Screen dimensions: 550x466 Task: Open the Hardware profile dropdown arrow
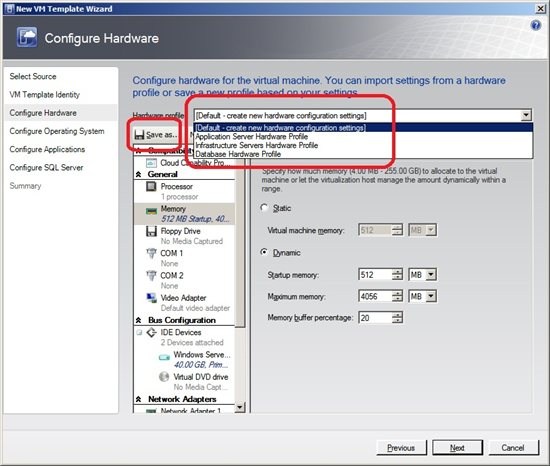526,115
